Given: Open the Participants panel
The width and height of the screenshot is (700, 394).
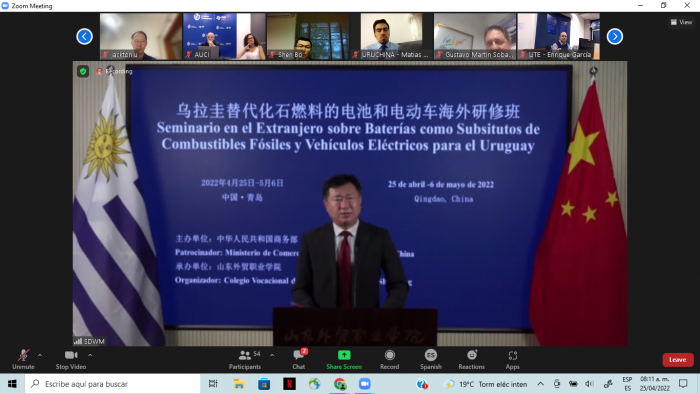Looking at the screenshot, I should click(245, 359).
